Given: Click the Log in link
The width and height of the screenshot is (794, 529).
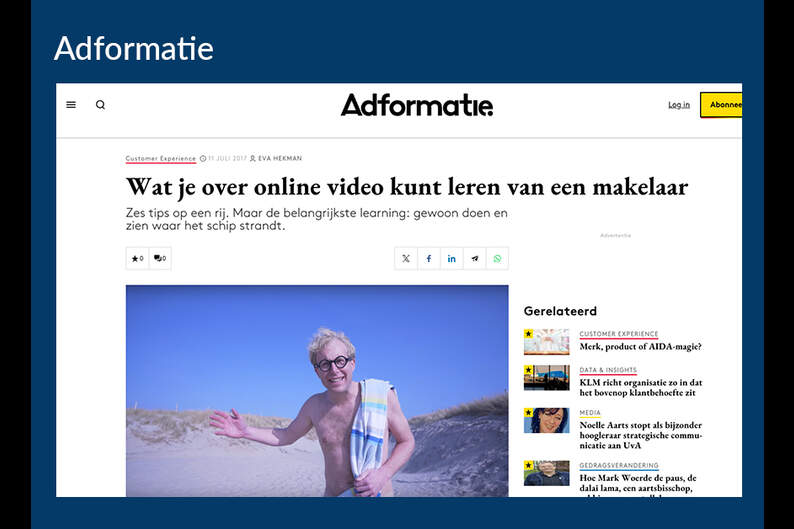Looking at the screenshot, I should (679, 105).
